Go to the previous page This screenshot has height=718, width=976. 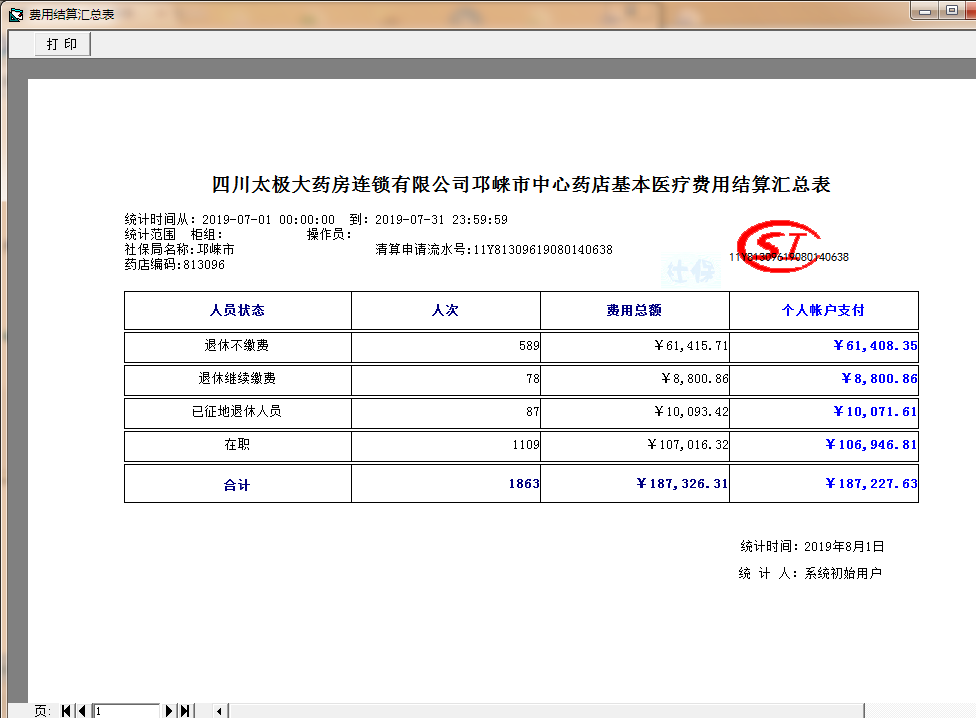(82, 711)
